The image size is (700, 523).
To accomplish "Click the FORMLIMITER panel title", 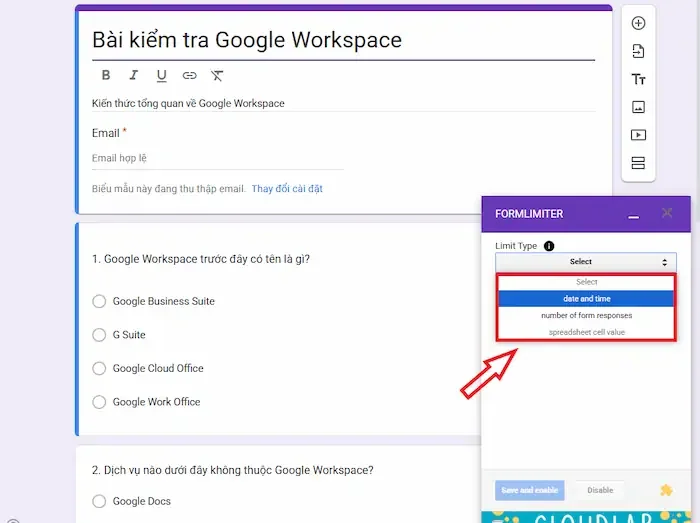I will (x=529, y=214).
